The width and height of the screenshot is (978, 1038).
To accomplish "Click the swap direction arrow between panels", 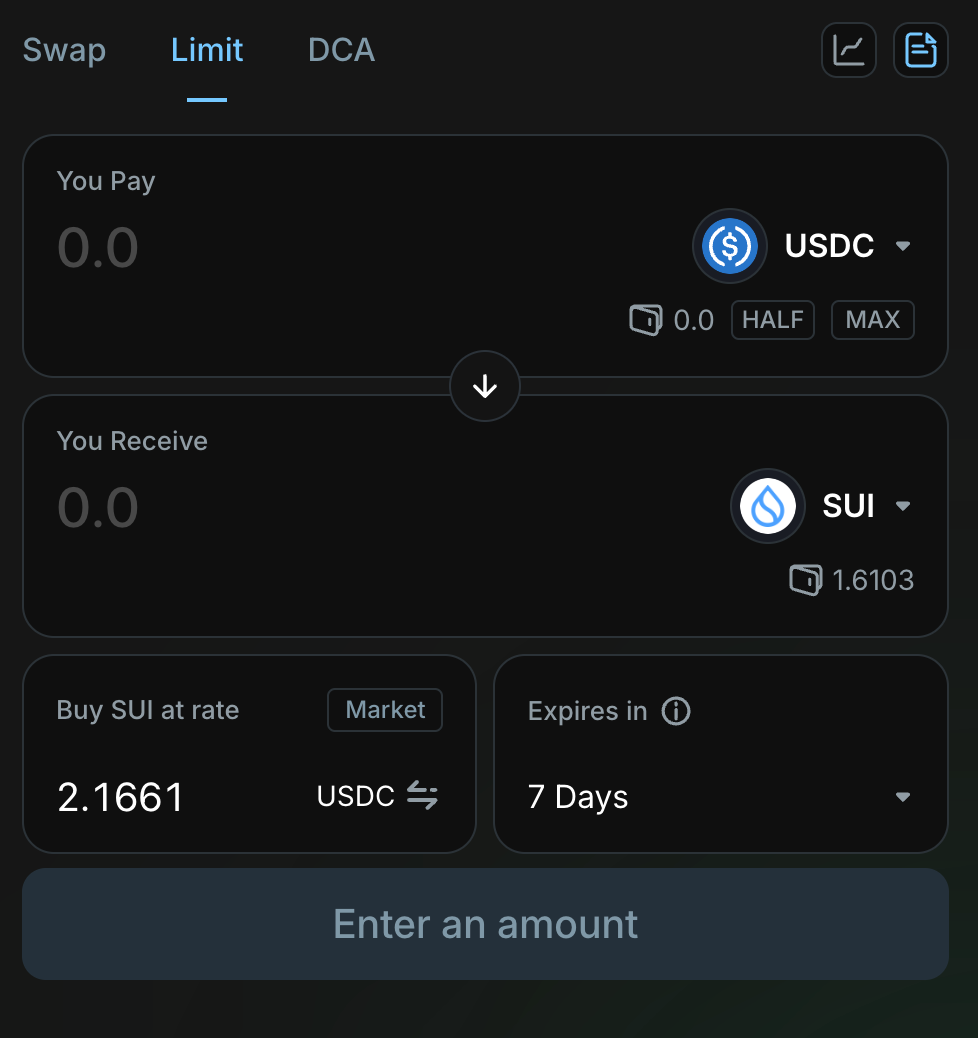I will (485, 386).
